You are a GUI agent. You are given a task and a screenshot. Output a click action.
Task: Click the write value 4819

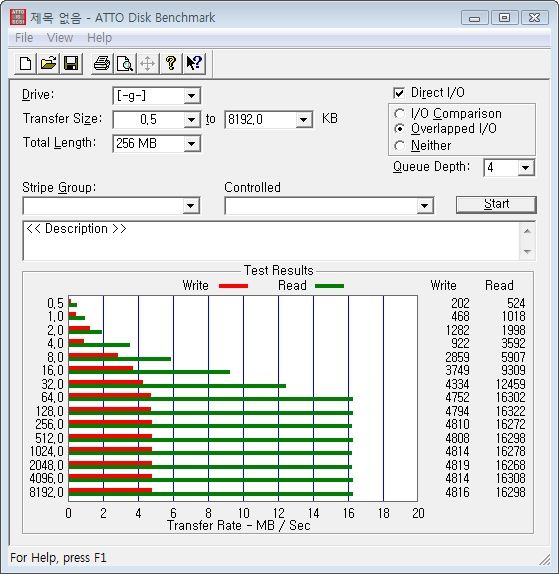click(x=457, y=465)
